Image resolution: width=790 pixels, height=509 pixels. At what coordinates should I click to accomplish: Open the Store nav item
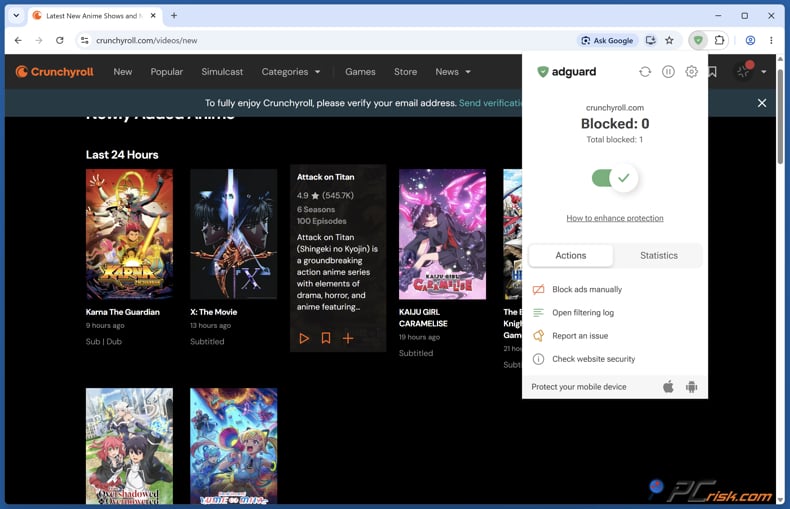pos(405,72)
